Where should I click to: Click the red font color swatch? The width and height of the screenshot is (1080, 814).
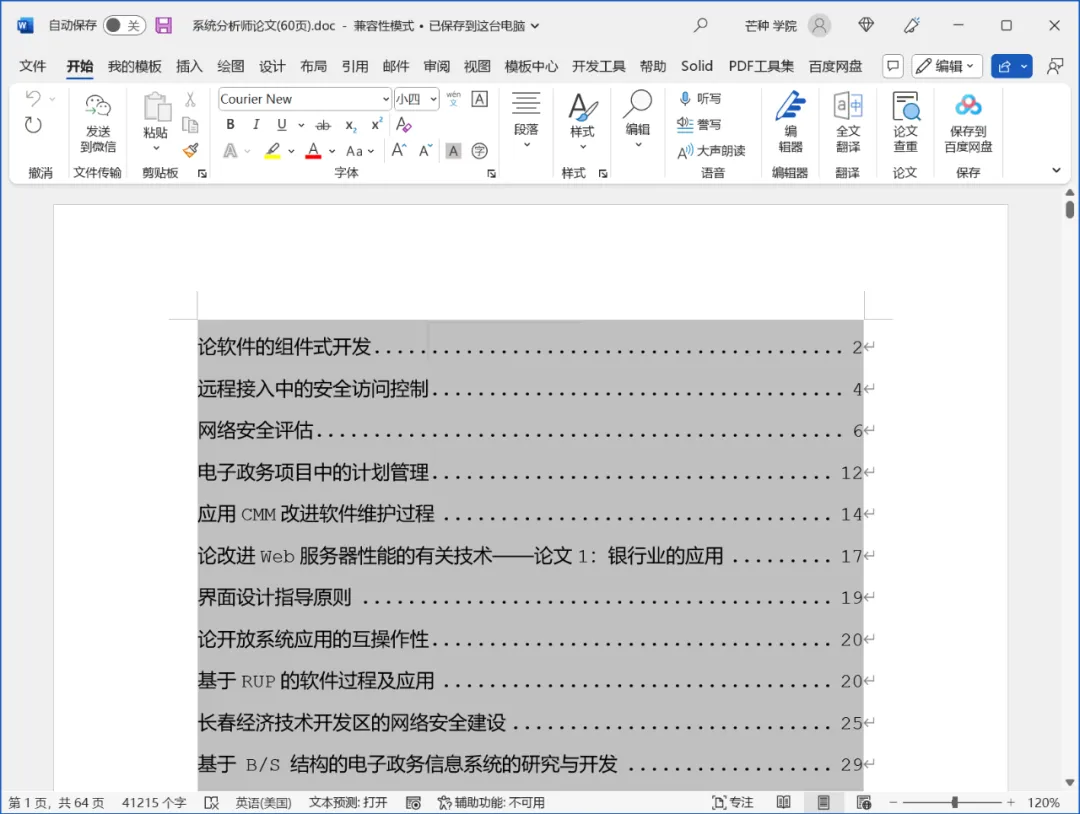(x=313, y=151)
